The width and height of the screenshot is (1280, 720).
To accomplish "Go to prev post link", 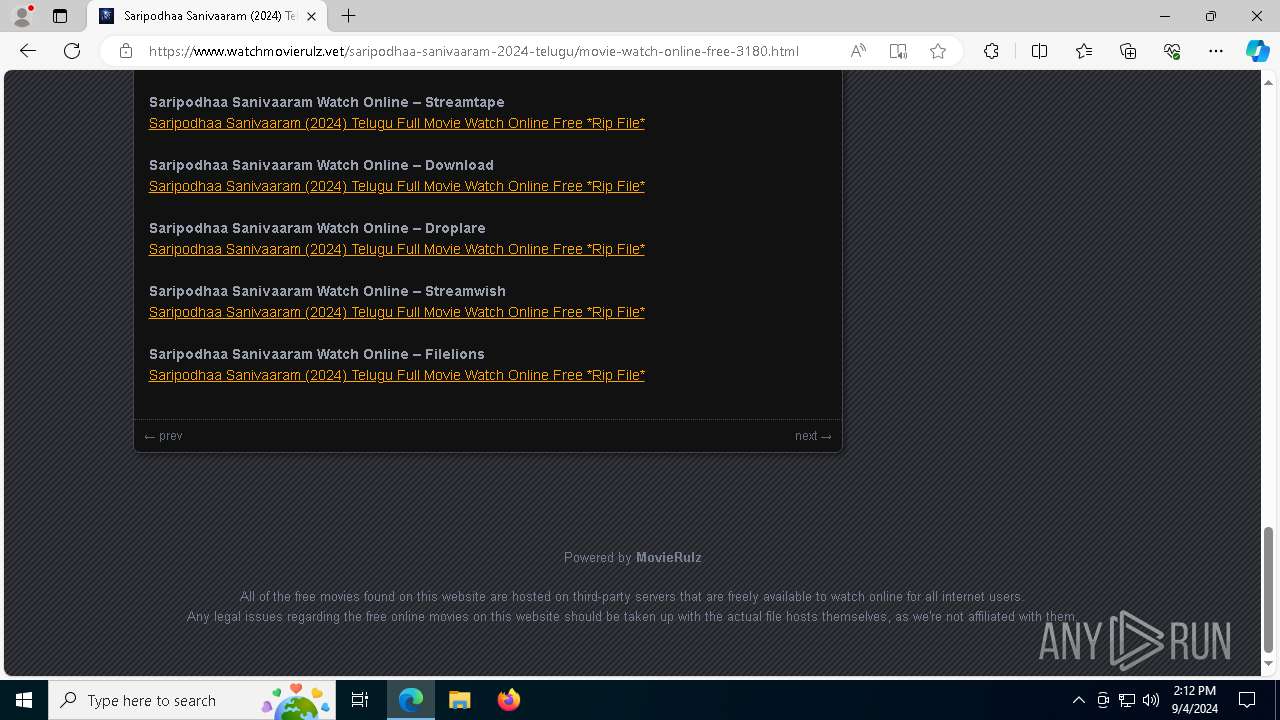I will click(163, 436).
